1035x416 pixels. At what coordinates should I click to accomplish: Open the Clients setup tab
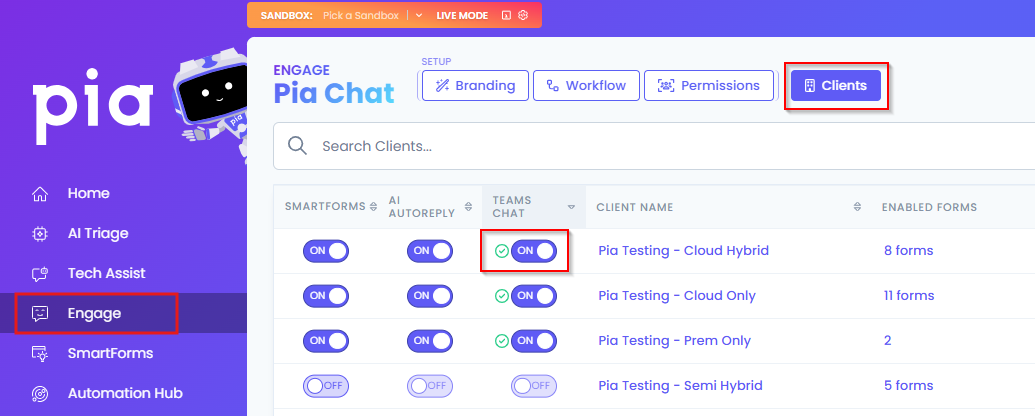click(836, 86)
